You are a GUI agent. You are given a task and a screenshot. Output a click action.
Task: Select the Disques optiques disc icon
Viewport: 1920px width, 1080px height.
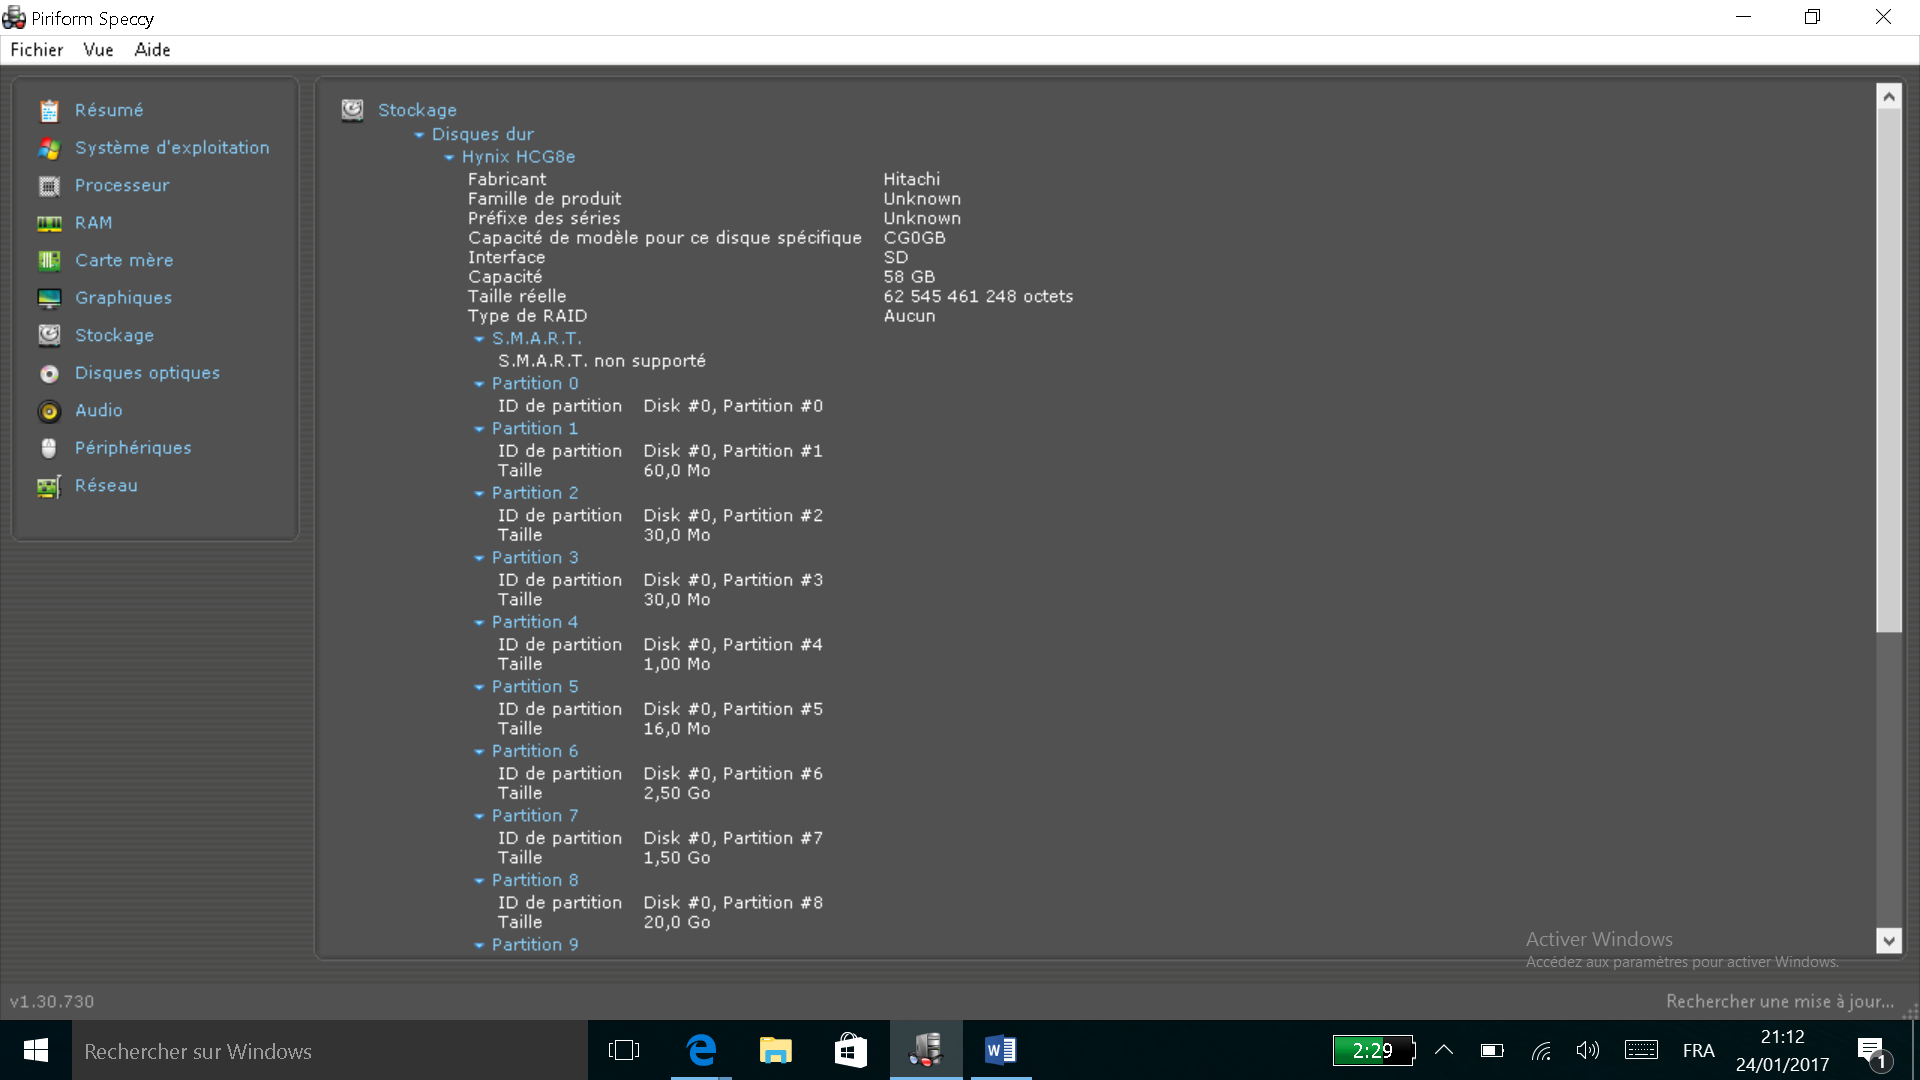coord(49,374)
